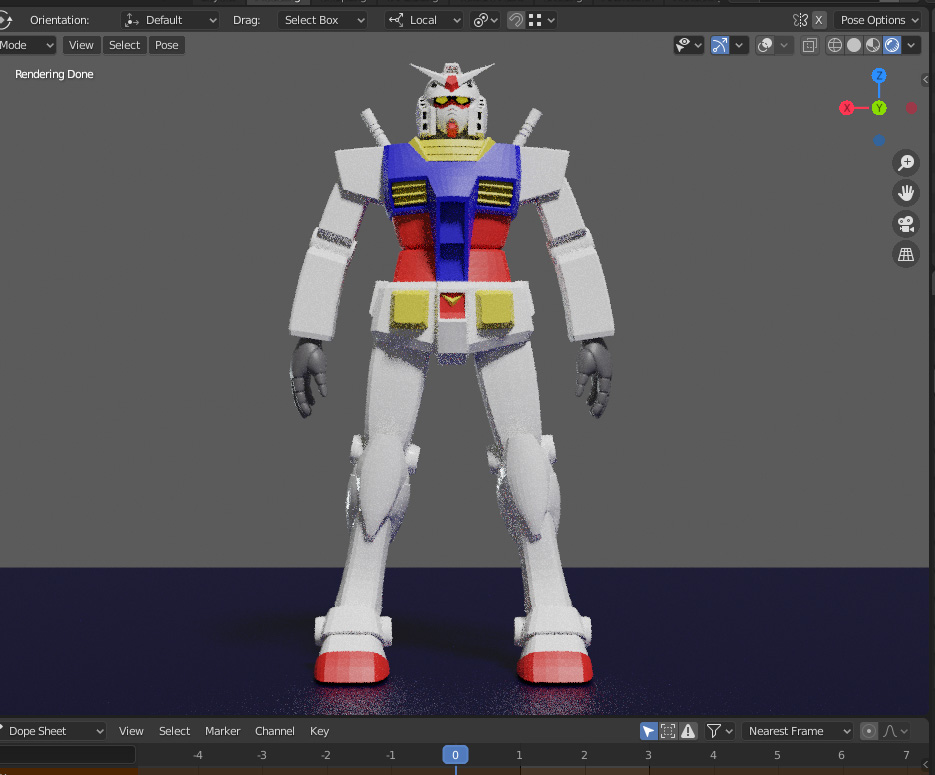Select material preview shading mode
This screenshot has height=775, width=935.
pyautogui.click(x=872, y=45)
